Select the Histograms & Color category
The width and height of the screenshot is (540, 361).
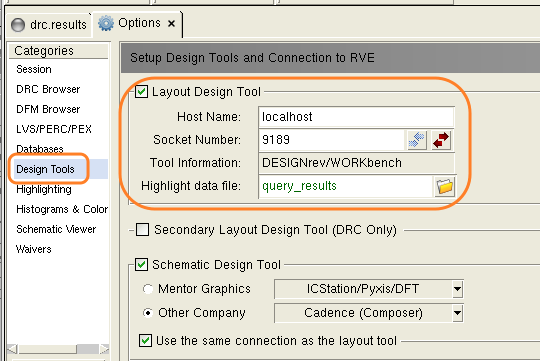[62, 209]
